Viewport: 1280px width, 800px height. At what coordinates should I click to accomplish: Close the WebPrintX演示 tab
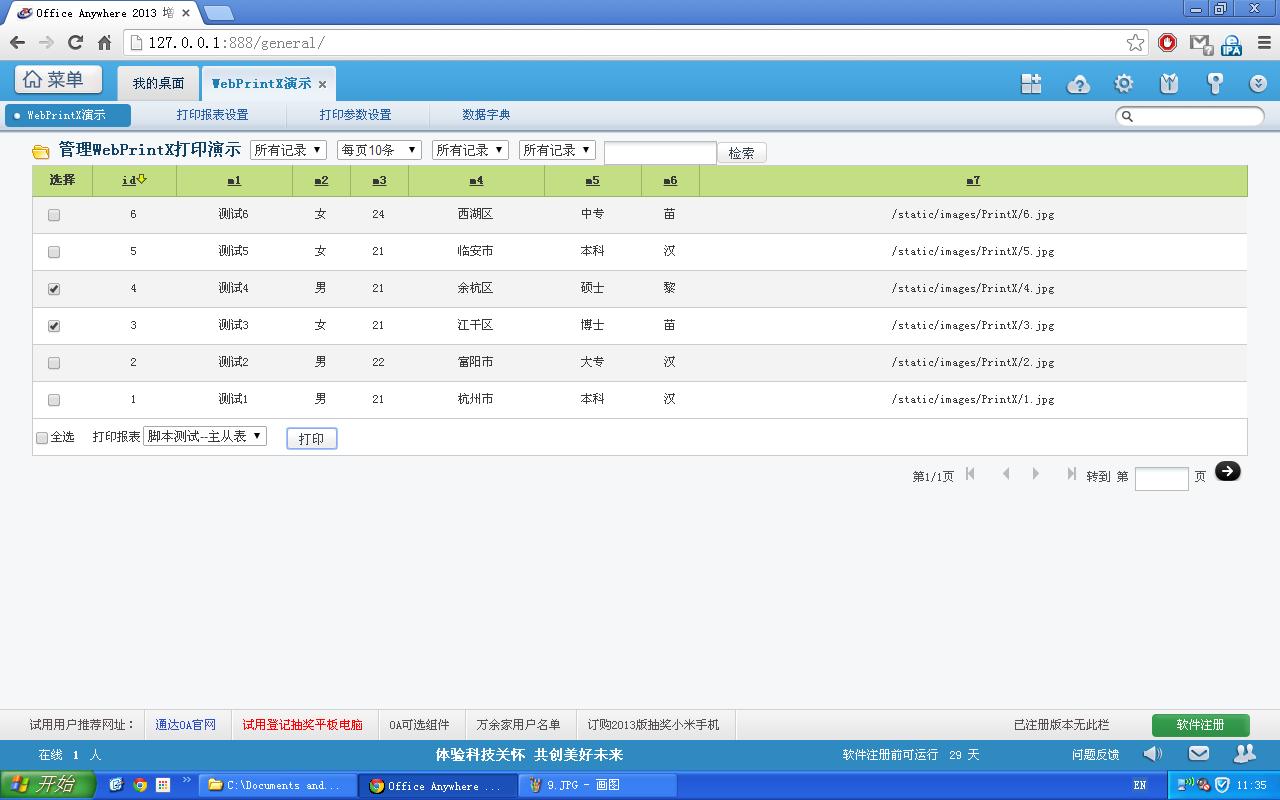point(322,84)
